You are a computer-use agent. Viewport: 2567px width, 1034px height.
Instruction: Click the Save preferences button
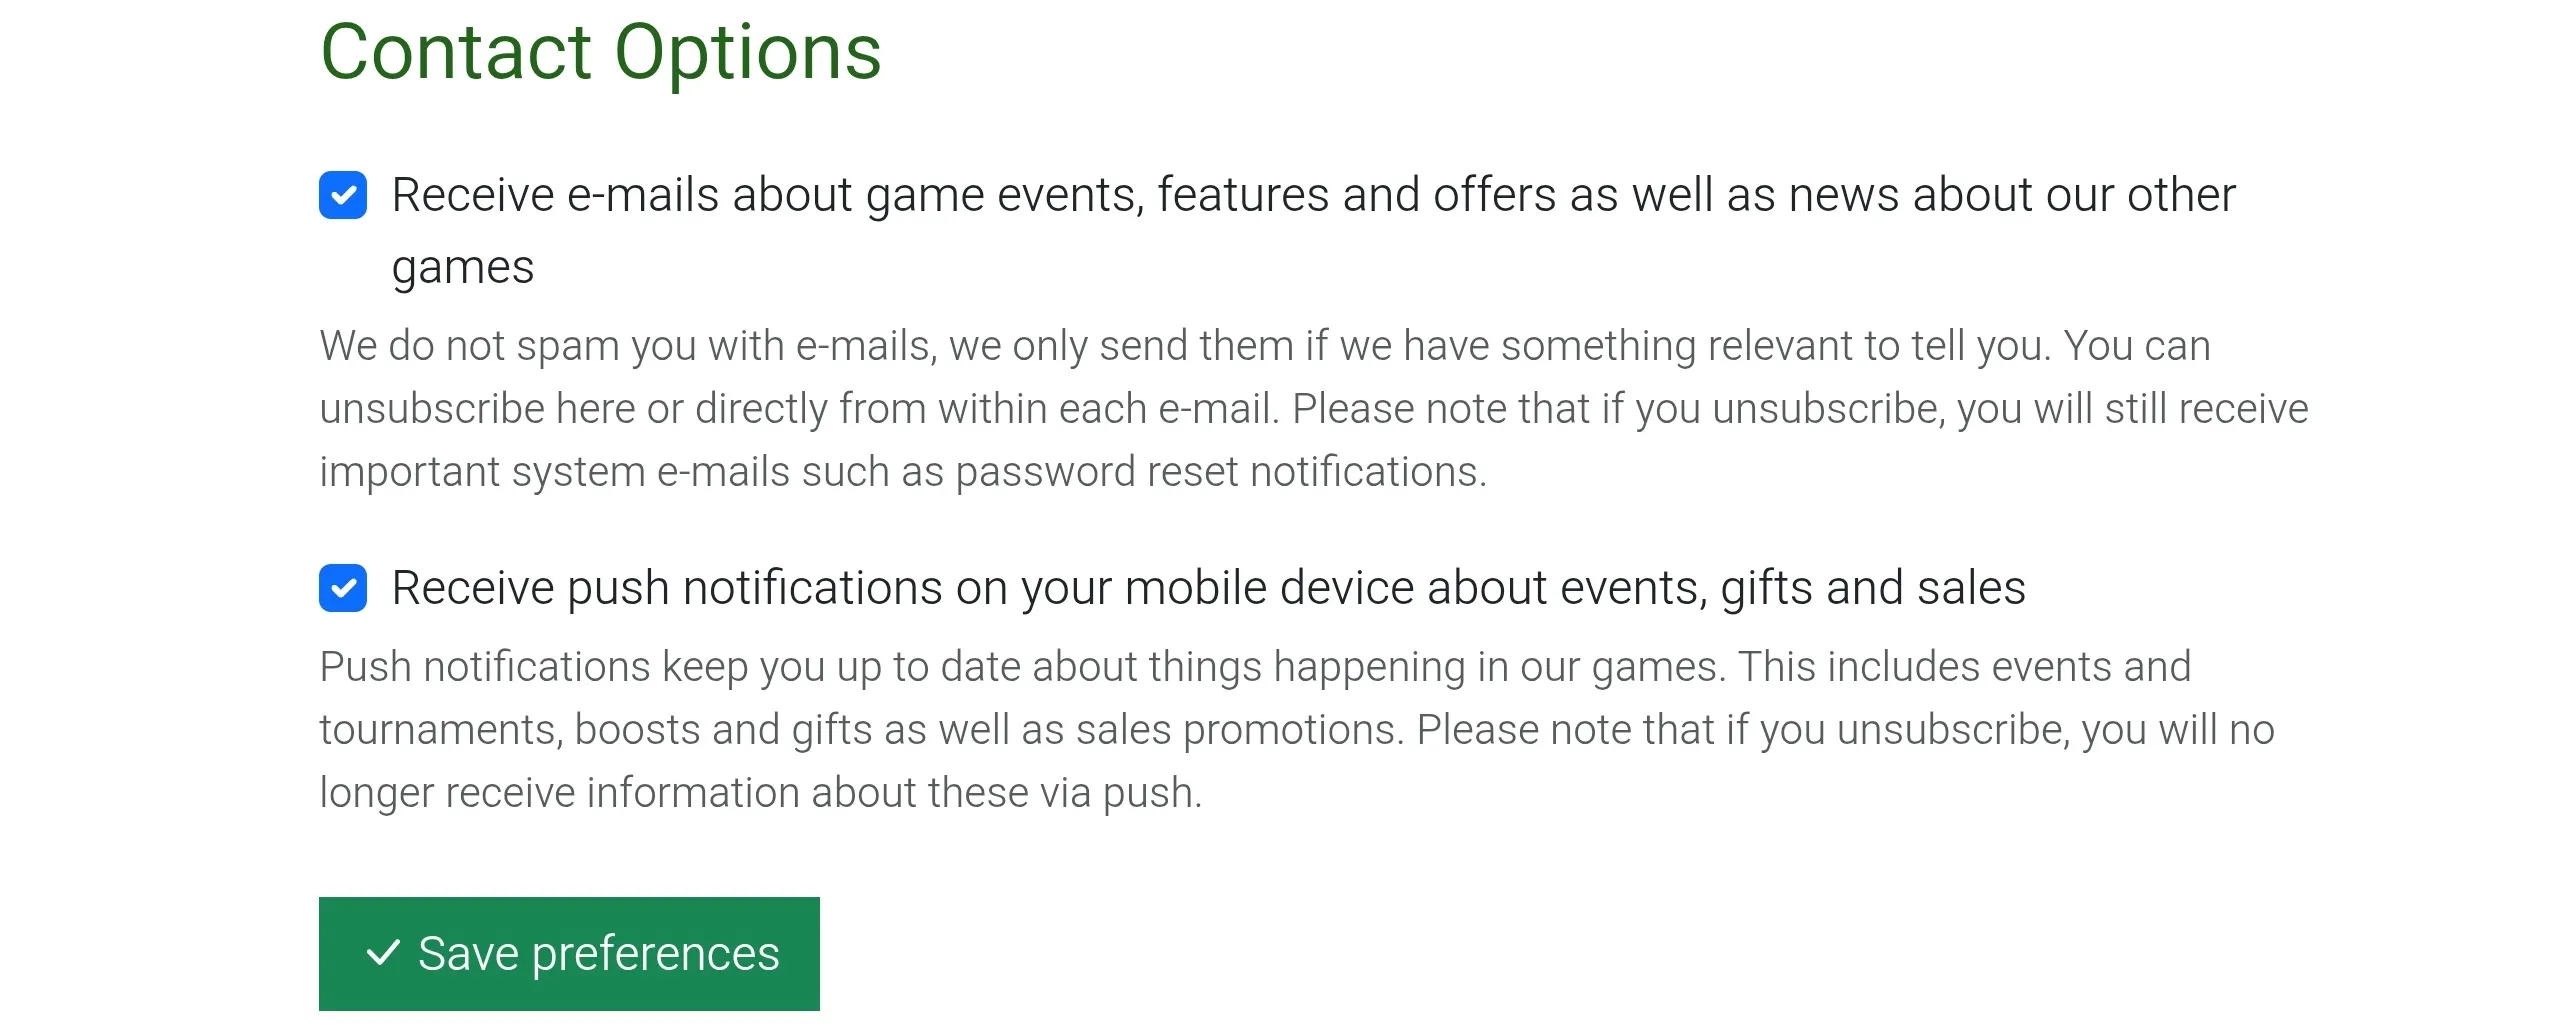coord(569,954)
